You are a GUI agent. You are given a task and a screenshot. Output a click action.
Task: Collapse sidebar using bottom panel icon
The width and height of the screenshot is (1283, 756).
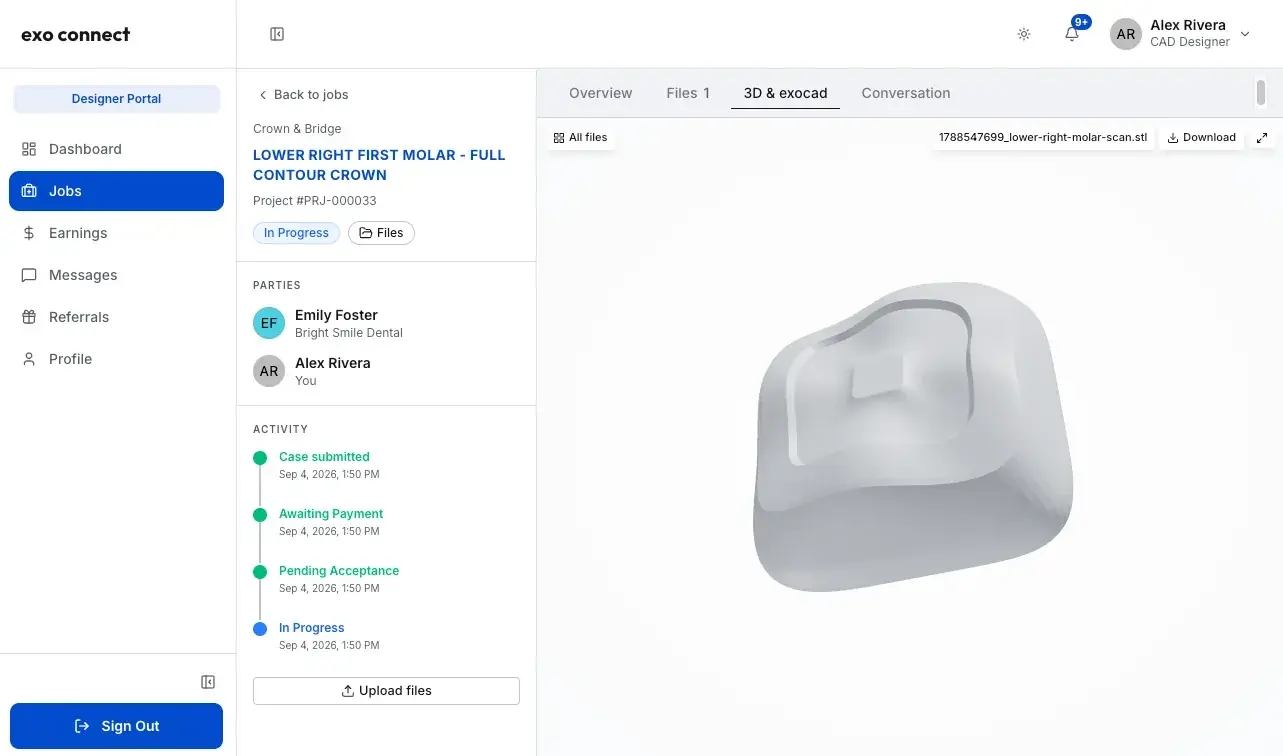pyautogui.click(x=208, y=682)
